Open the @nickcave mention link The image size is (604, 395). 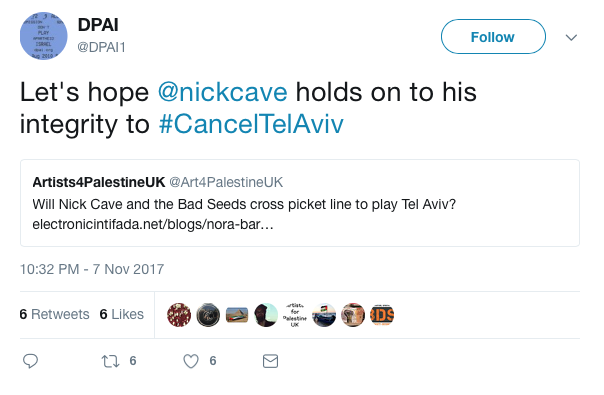tap(223, 92)
